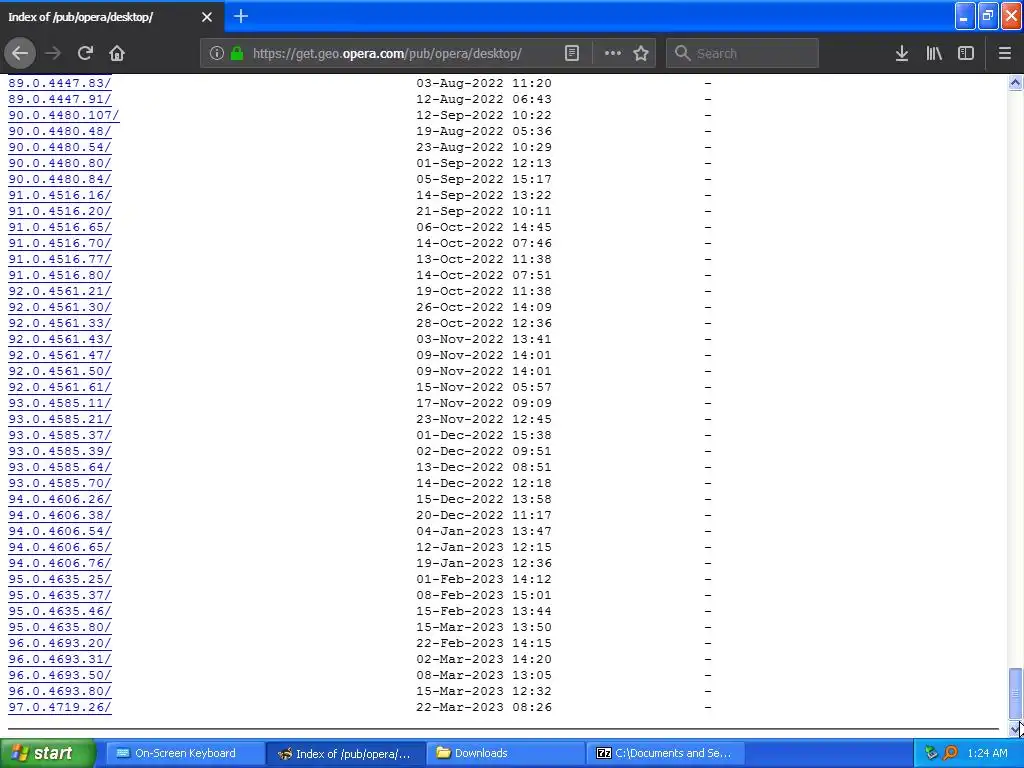Go back with the back arrow button
This screenshot has width=1024, height=768.
tap(20, 54)
